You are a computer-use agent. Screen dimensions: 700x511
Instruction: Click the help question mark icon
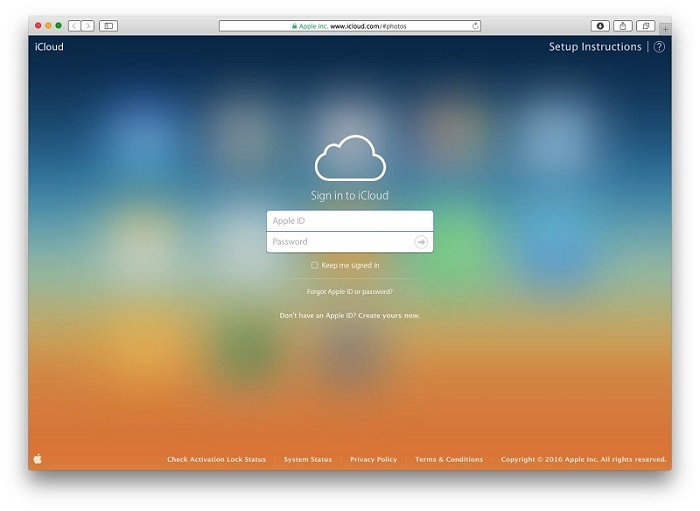pyautogui.click(x=659, y=47)
